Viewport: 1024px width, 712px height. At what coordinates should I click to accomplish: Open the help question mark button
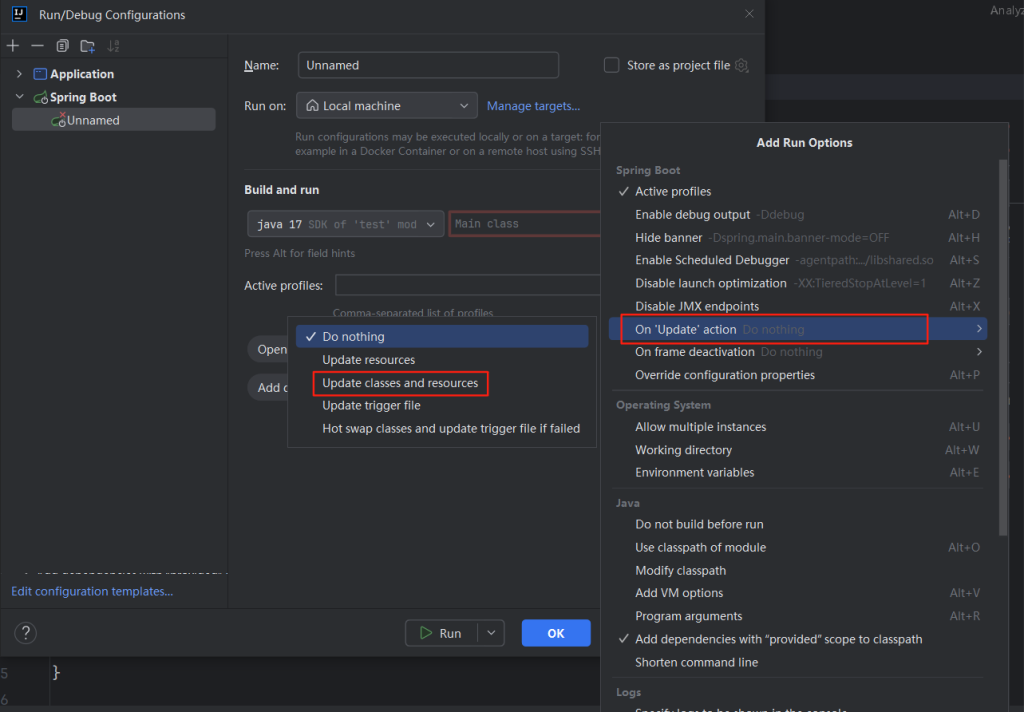25,632
